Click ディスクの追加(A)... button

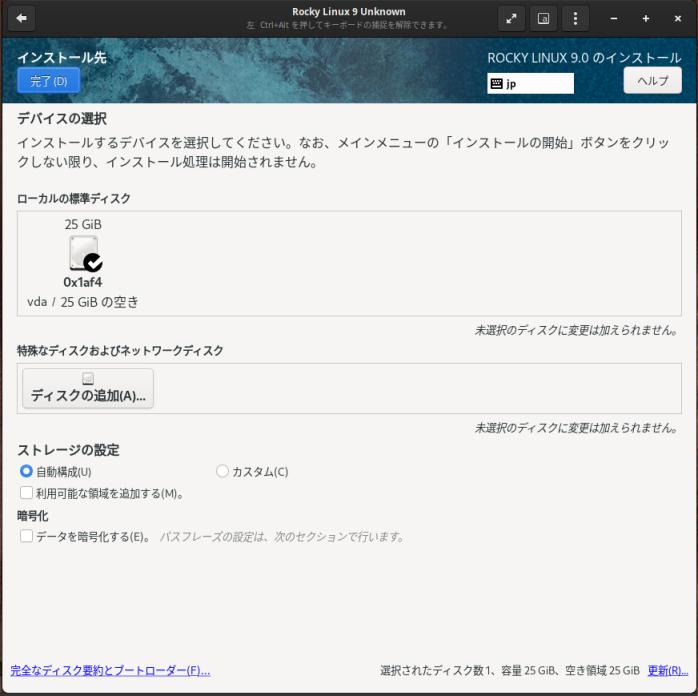[x=88, y=388]
